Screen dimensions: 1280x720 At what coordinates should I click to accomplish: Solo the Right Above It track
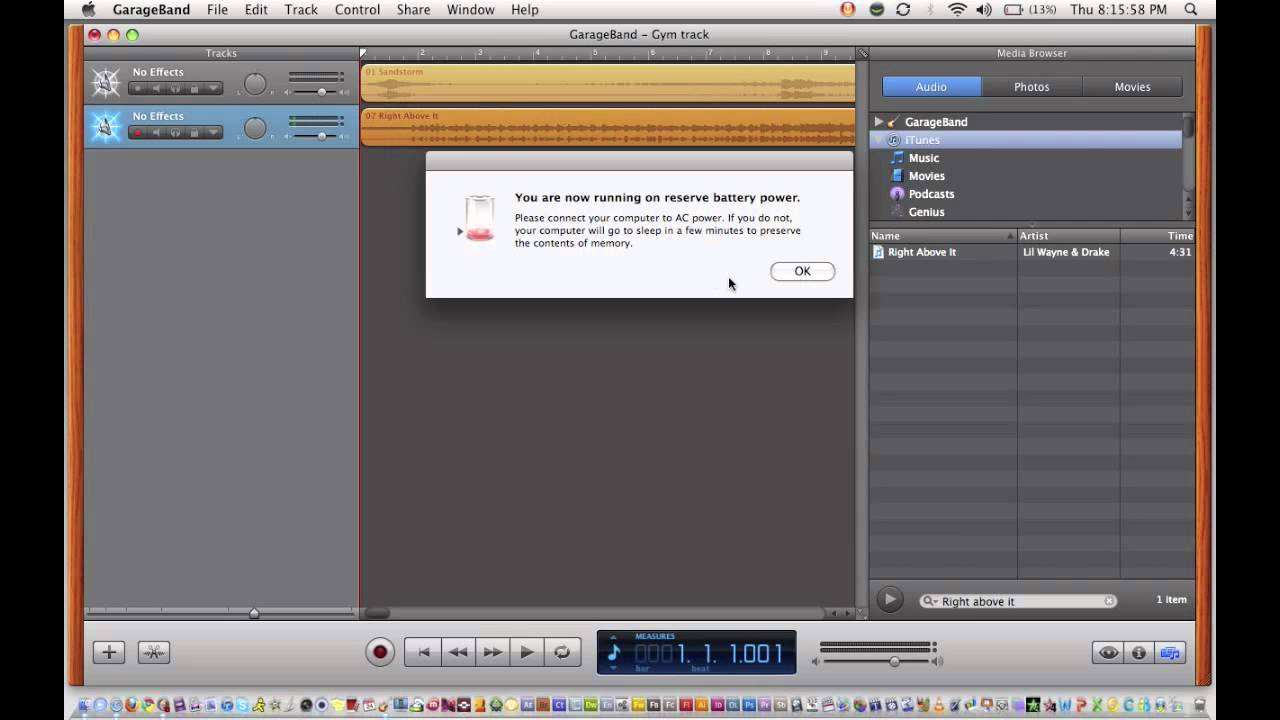tap(175, 133)
